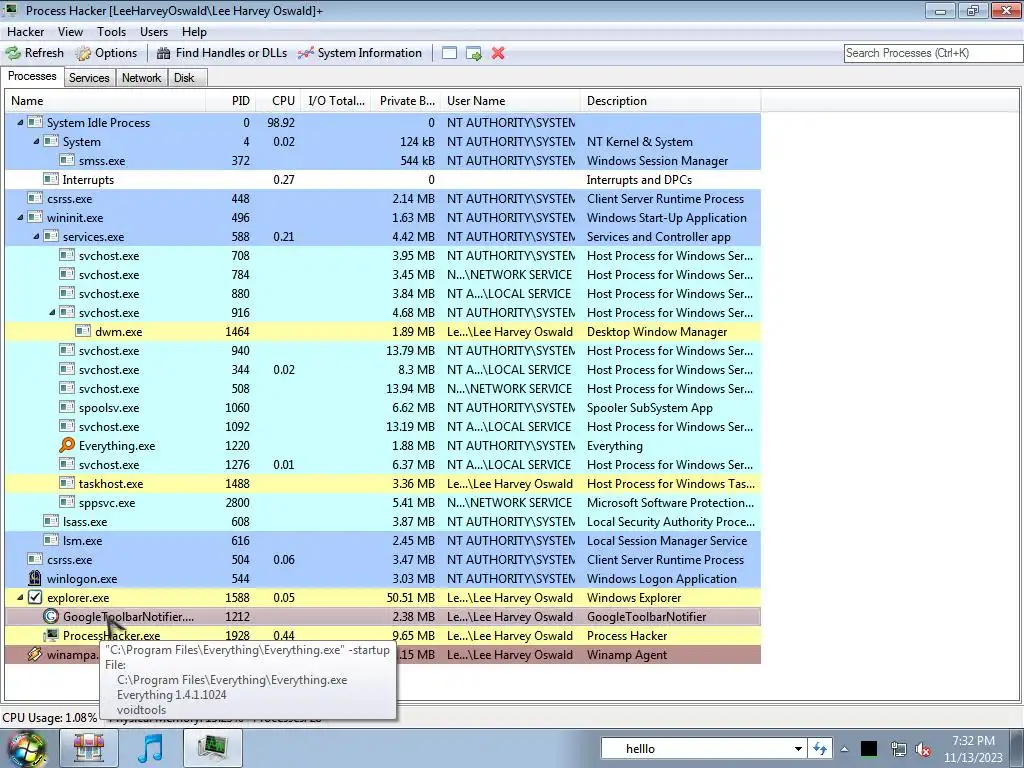Open the Hacker menu
The image size is (1024, 768).
25,31
